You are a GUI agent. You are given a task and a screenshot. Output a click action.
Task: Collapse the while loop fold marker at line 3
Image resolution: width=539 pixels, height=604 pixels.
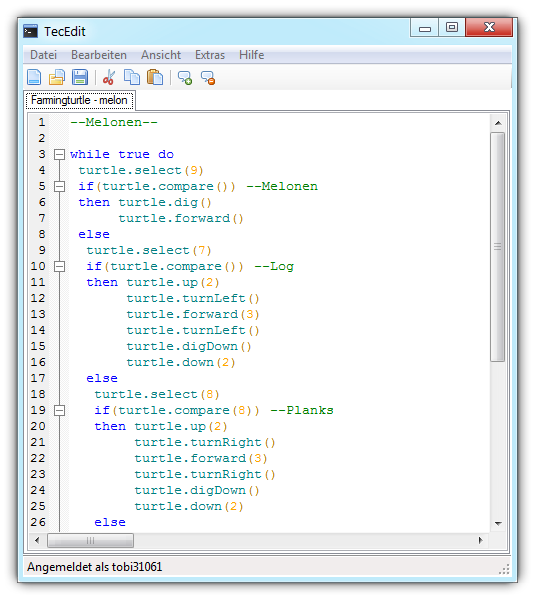[59, 154]
